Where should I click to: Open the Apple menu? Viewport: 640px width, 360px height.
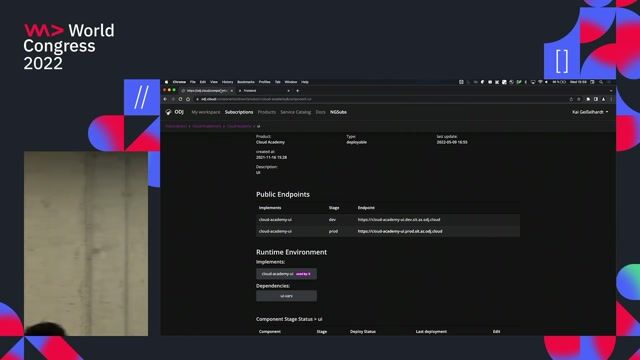coord(167,82)
